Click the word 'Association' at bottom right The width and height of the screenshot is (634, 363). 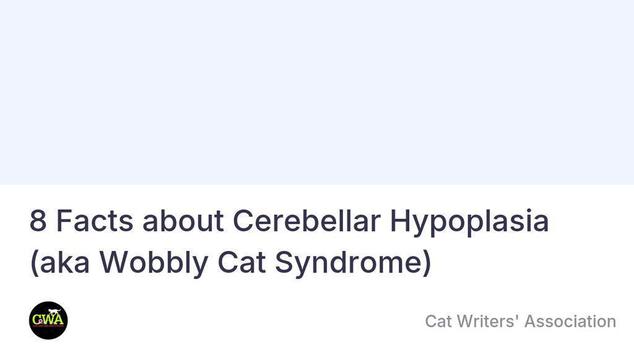[x=570, y=322]
